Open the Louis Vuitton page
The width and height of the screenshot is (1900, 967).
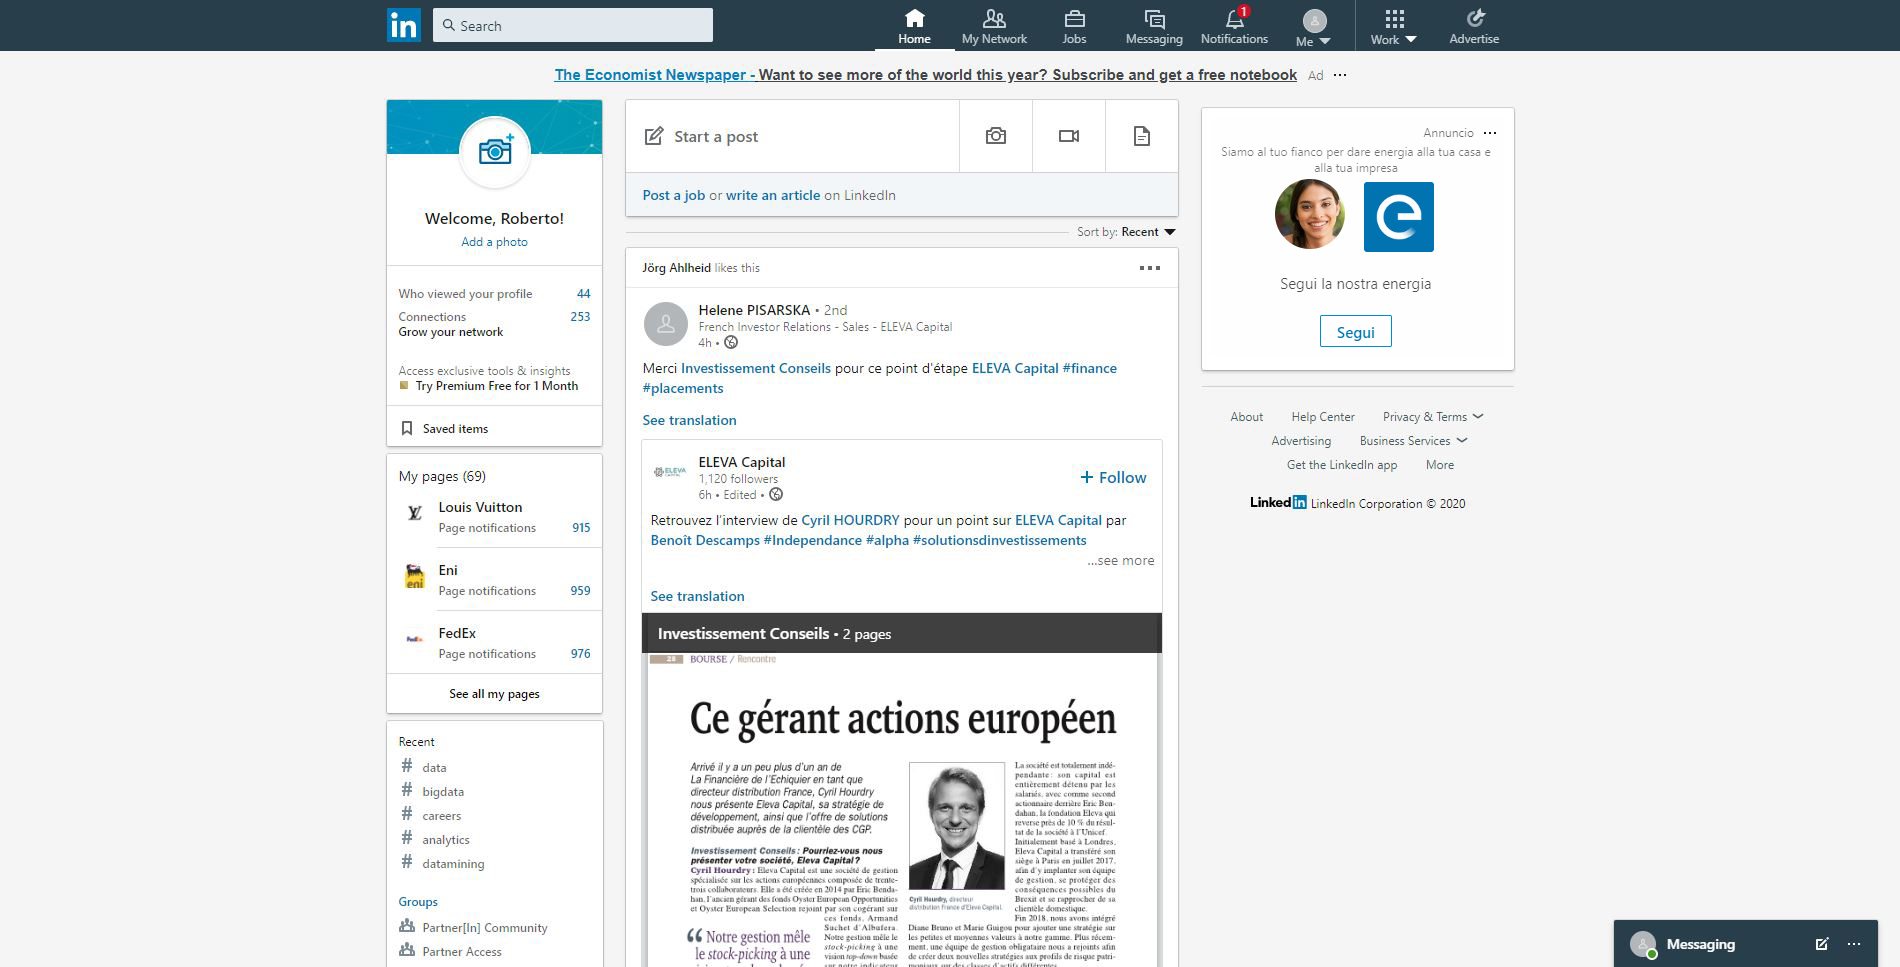[x=480, y=507]
